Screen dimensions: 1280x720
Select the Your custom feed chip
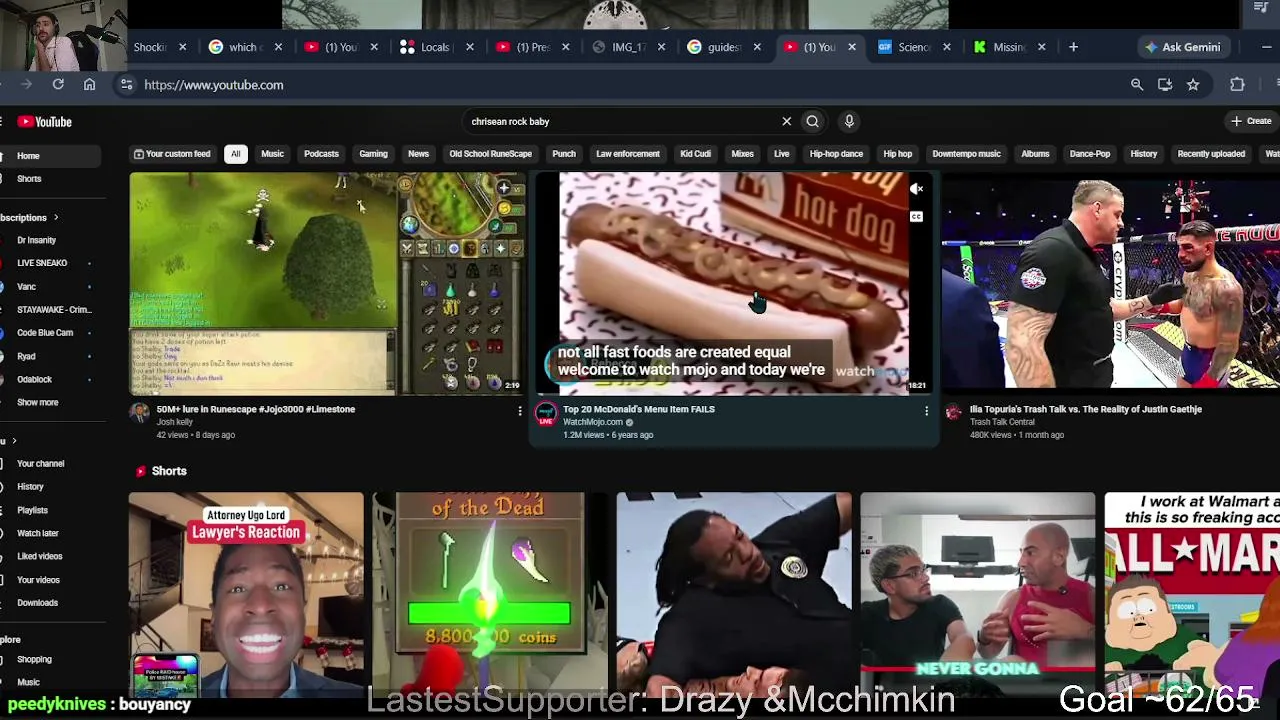click(172, 154)
